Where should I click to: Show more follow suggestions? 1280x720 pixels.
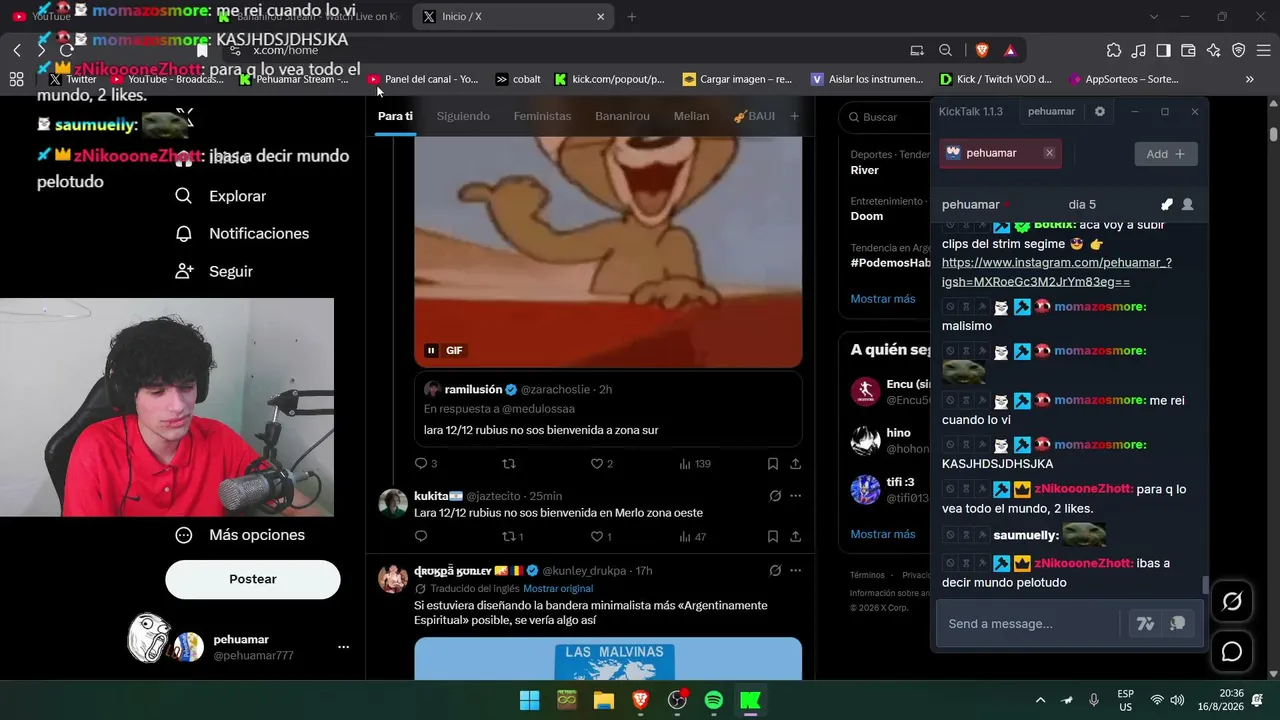(883, 534)
